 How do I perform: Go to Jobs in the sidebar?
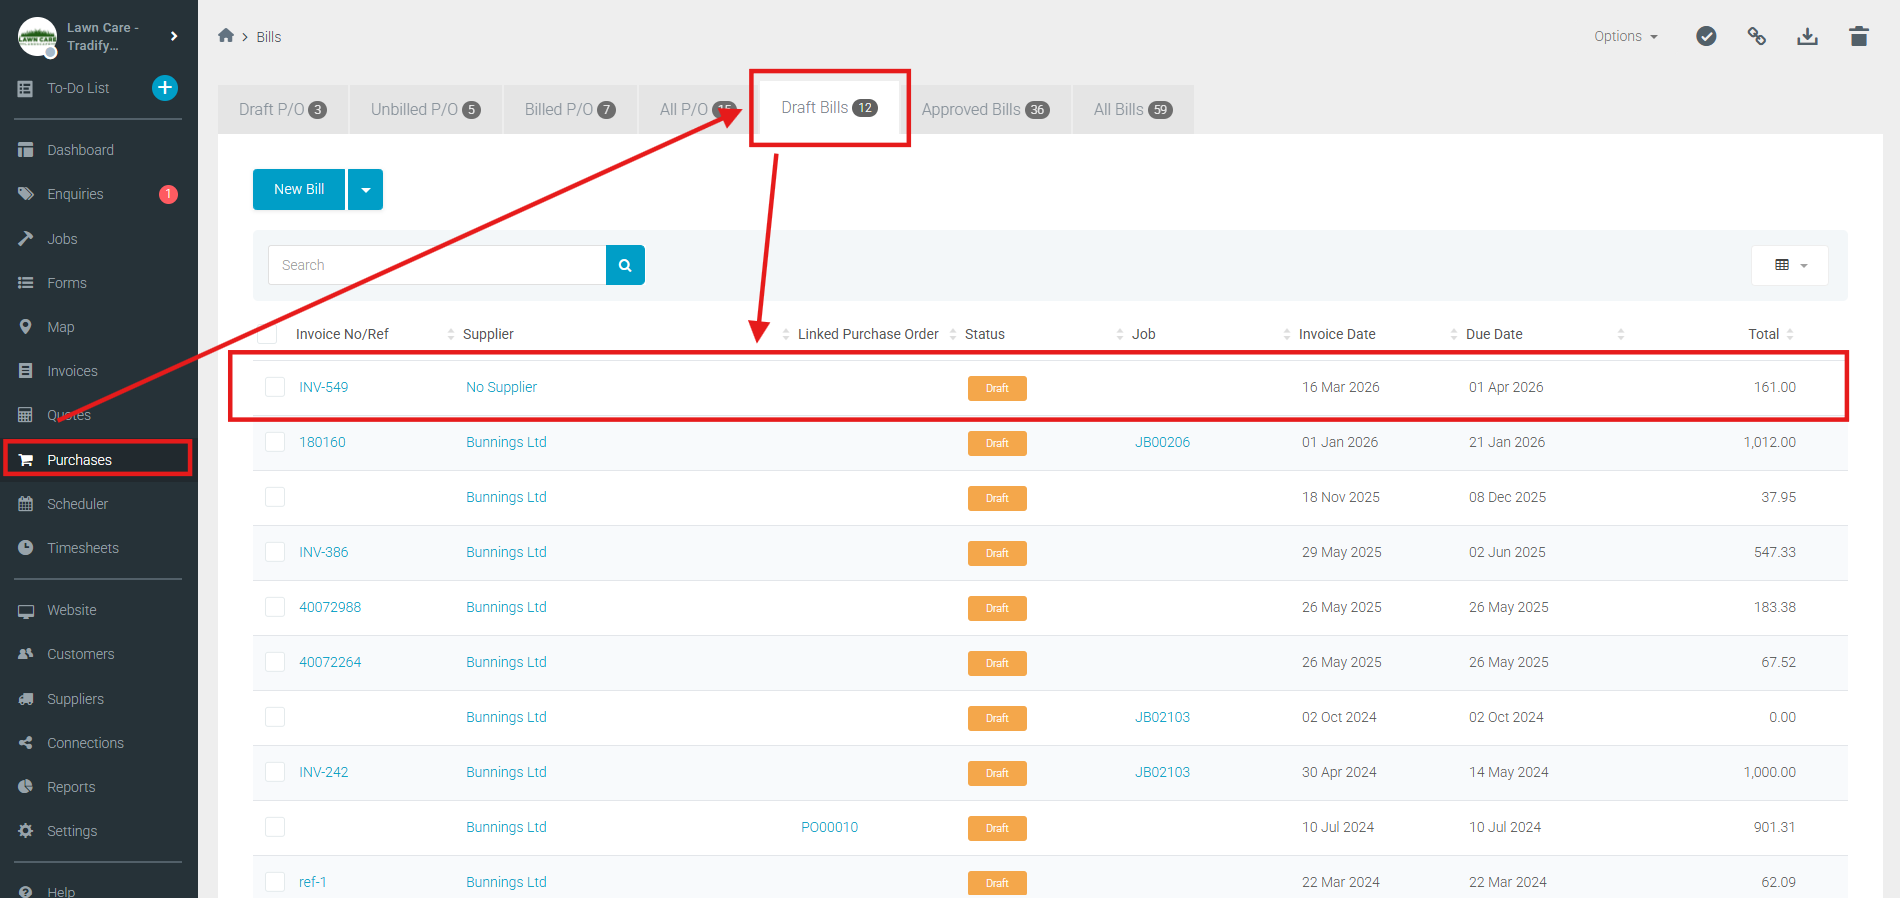[62, 239]
